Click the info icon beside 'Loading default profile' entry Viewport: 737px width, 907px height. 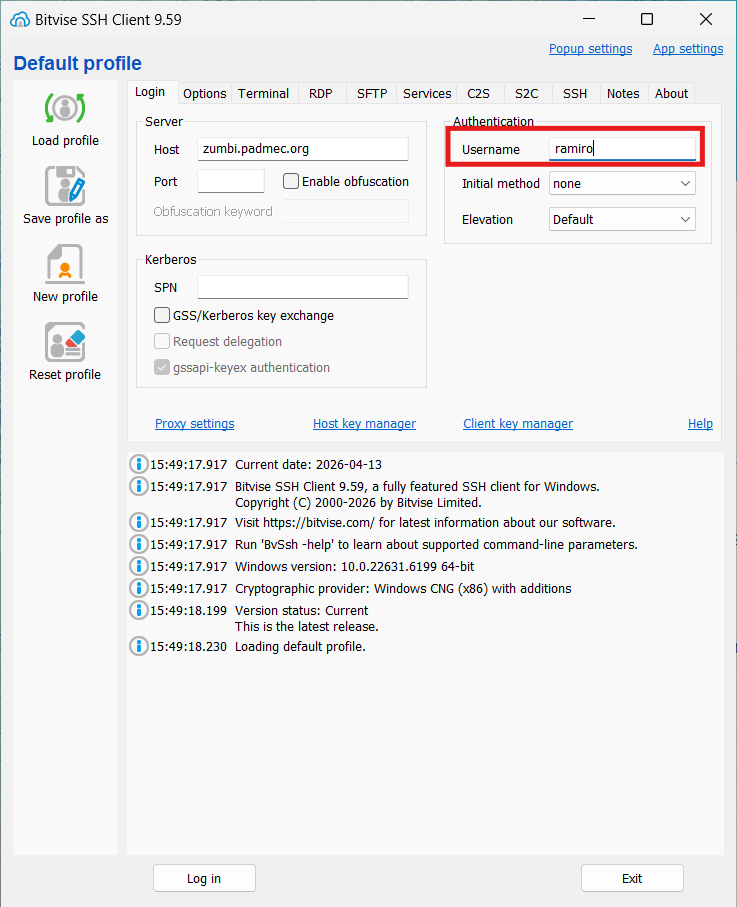(x=138, y=646)
